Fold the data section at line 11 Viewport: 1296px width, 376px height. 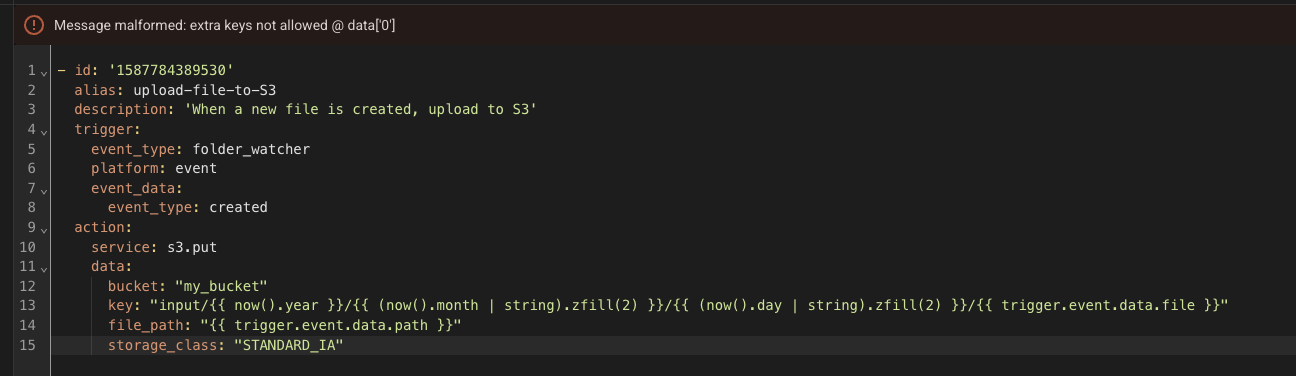45,268
